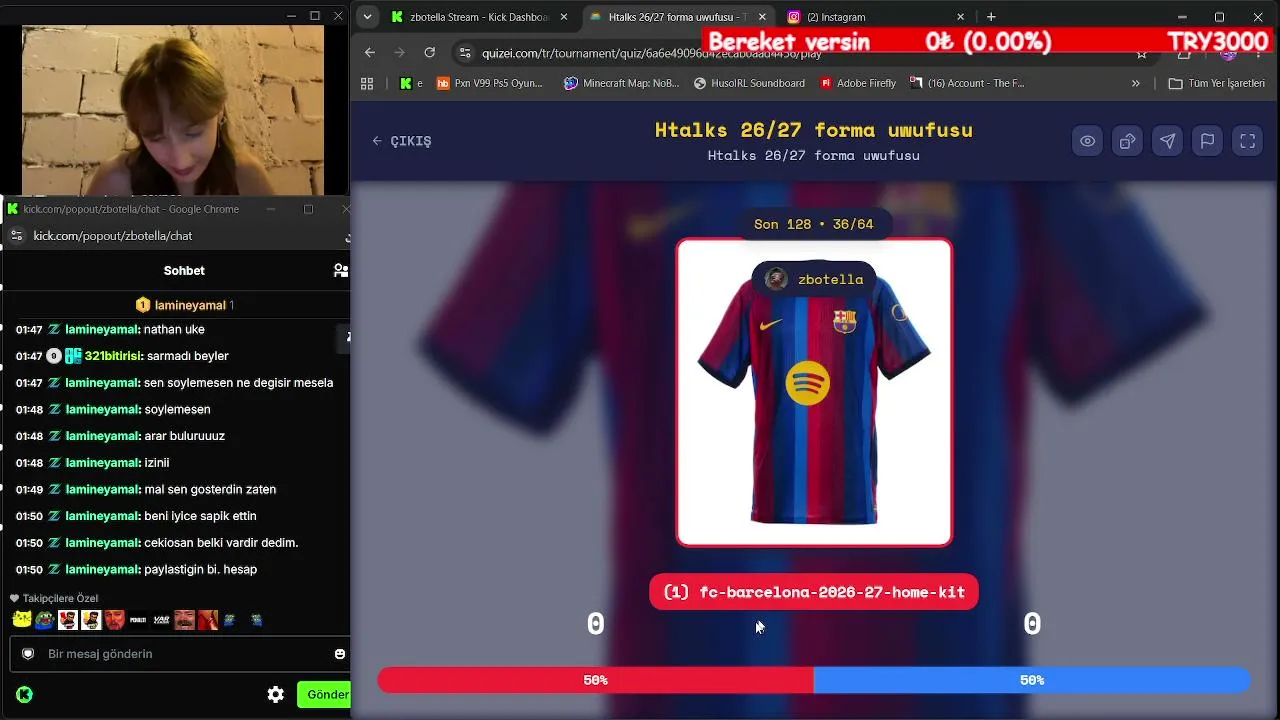Open chat settings gear
The width and height of the screenshot is (1280, 720).
tap(276, 695)
